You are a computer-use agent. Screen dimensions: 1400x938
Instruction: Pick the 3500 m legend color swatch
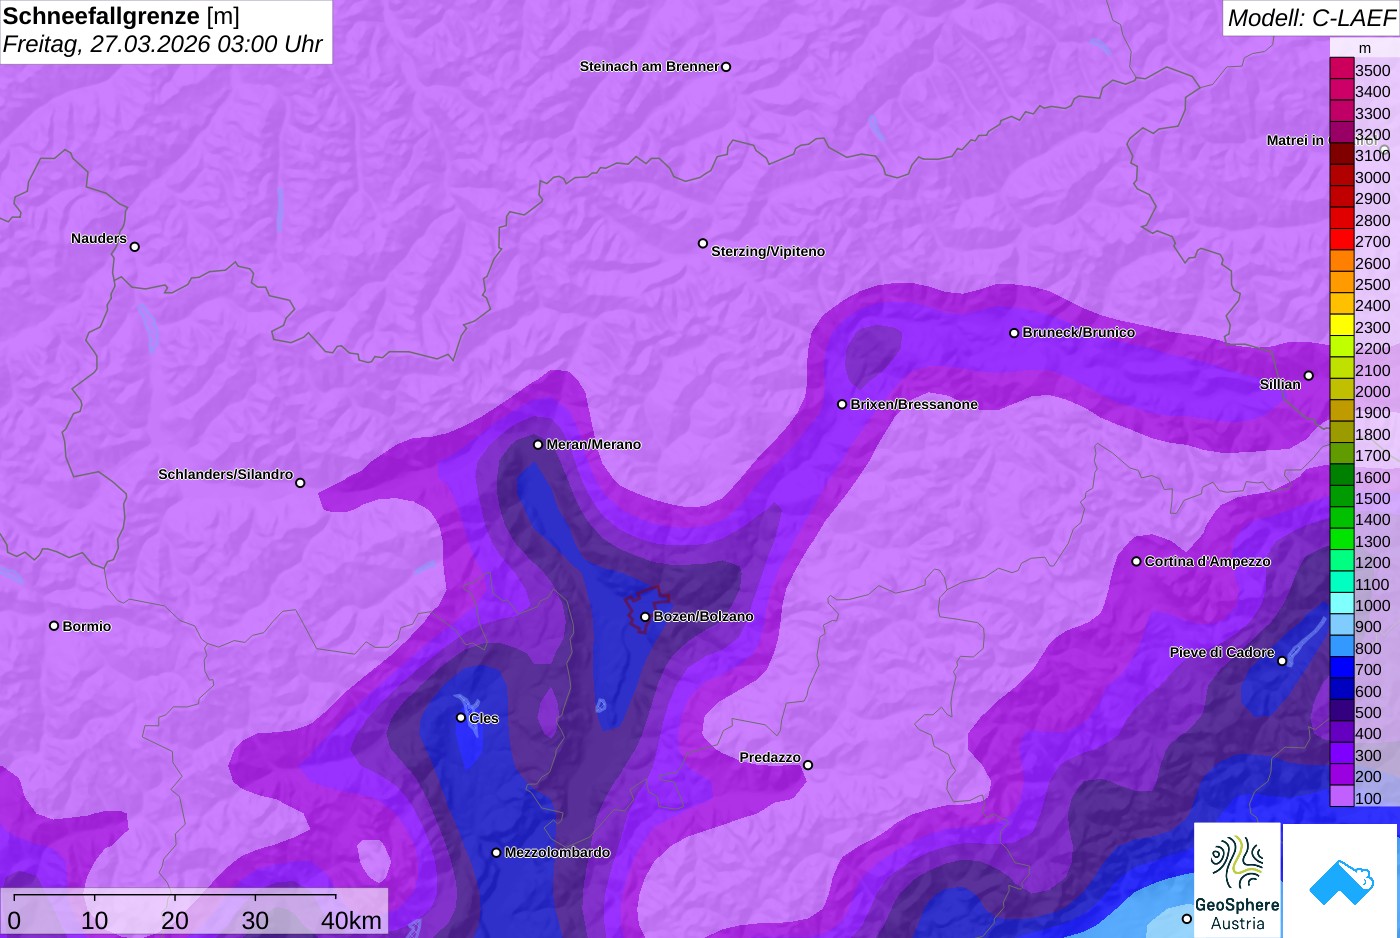1341,69
